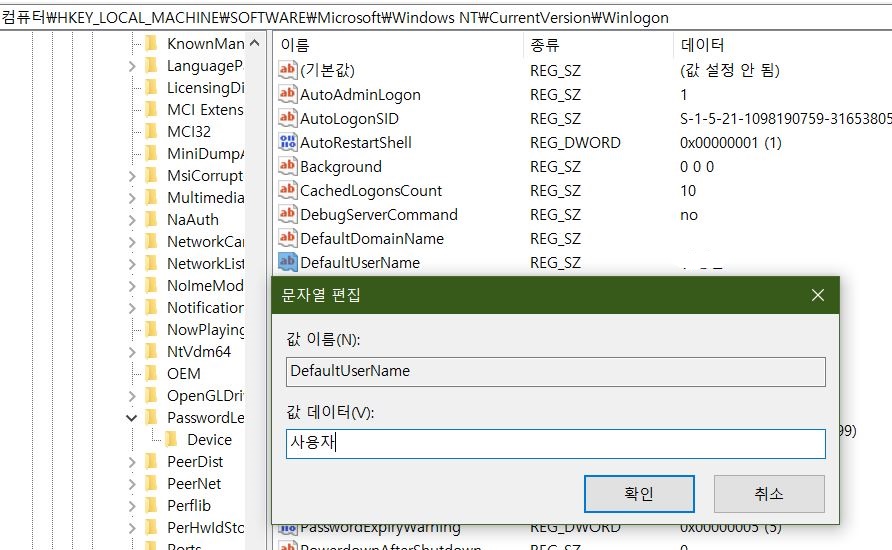Close the 문자열 편집 dialog
The width and height of the screenshot is (892, 550).
pyautogui.click(x=817, y=295)
